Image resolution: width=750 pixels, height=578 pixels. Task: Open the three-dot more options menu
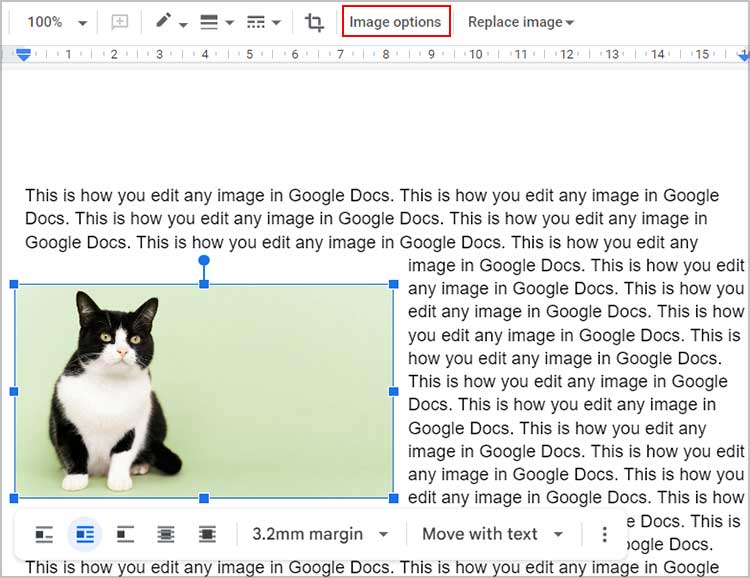click(x=604, y=535)
